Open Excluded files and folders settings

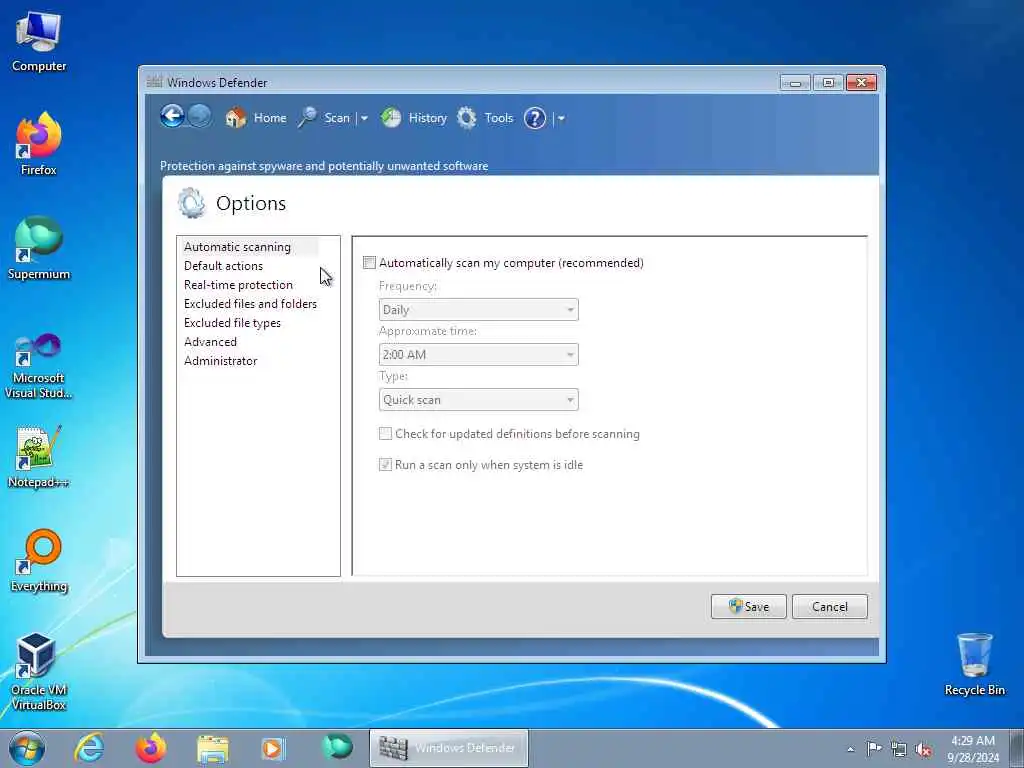tap(250, 304)
